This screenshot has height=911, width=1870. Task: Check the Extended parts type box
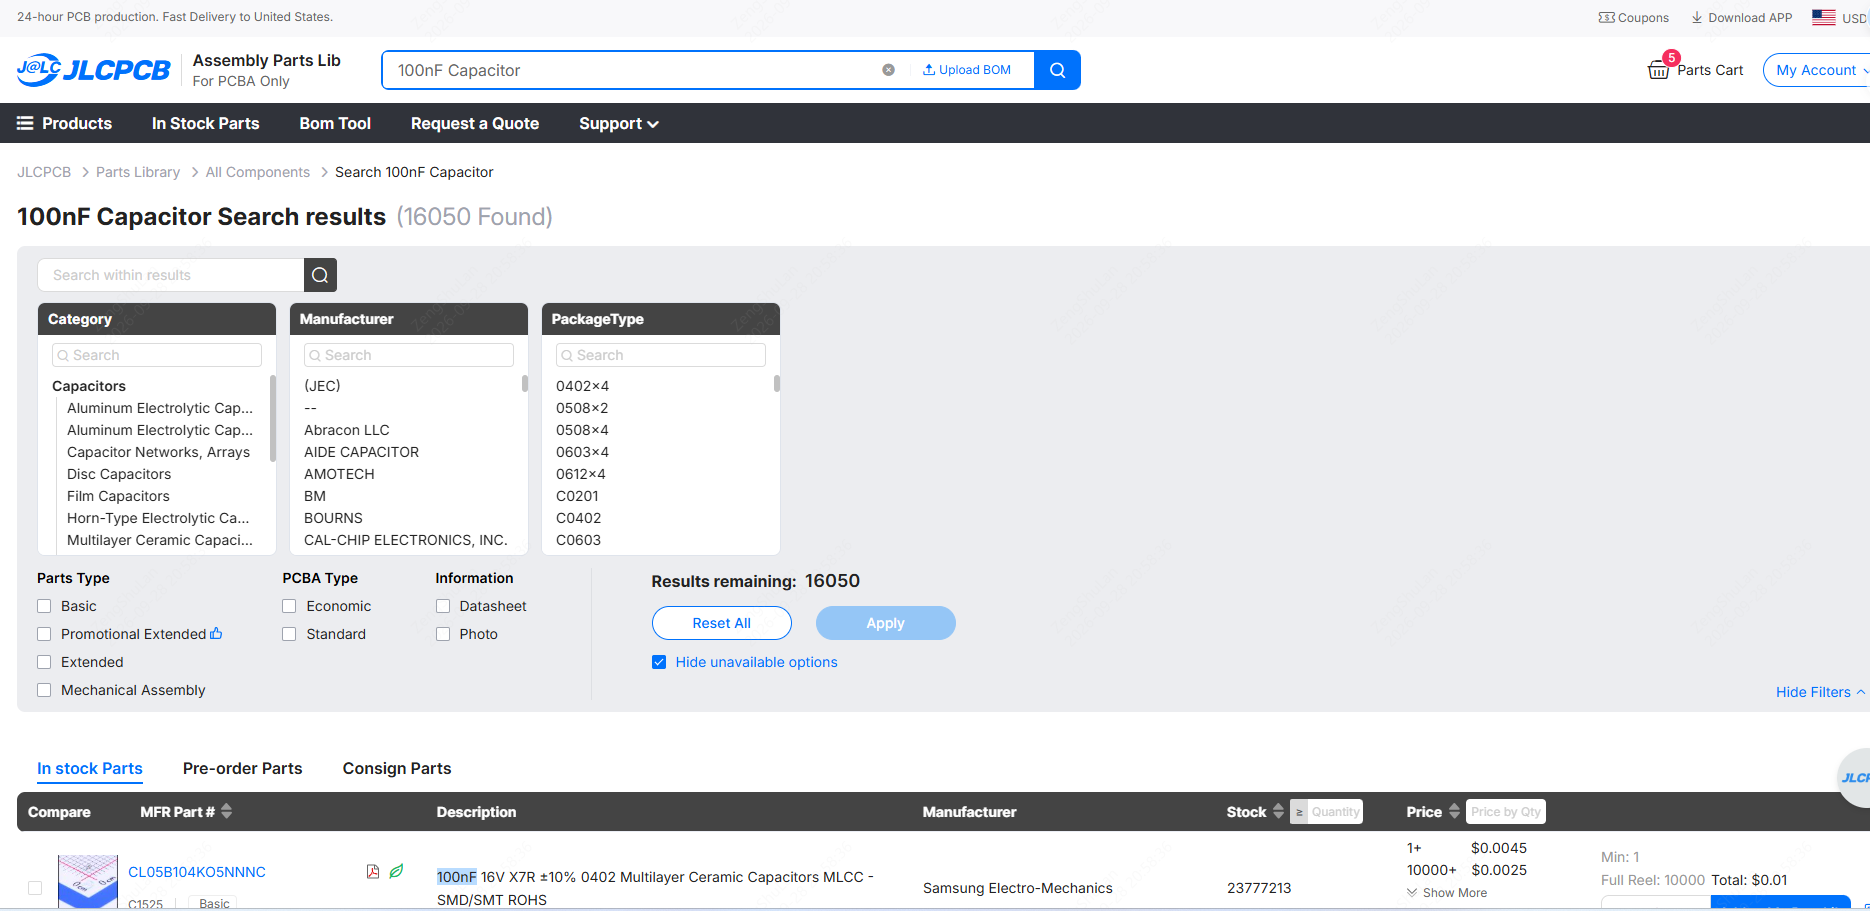(44, 662)
